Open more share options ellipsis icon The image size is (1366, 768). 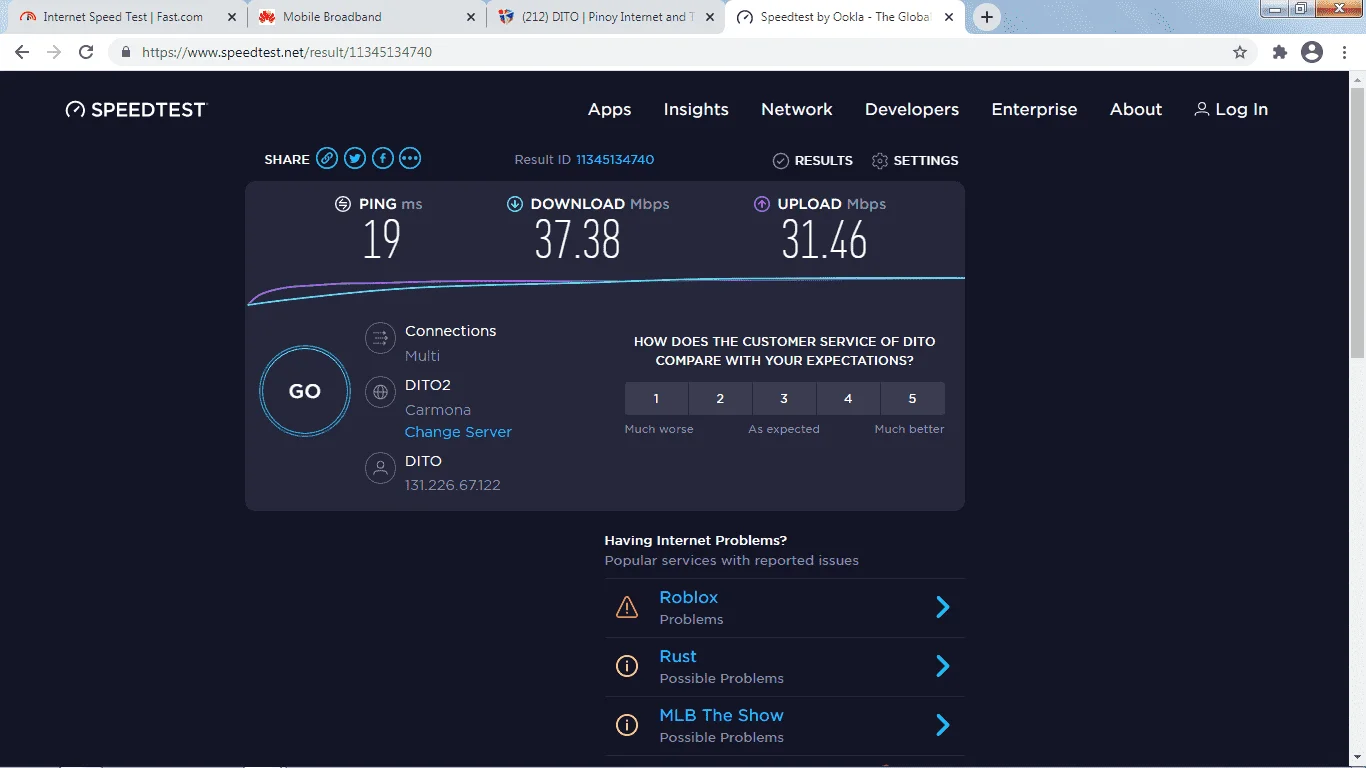(410, 158)
